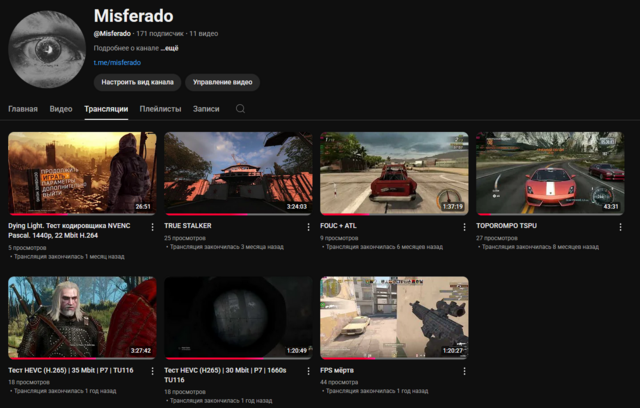
Task: Open the Misferado channel avatar
Action: coord(47,48)
